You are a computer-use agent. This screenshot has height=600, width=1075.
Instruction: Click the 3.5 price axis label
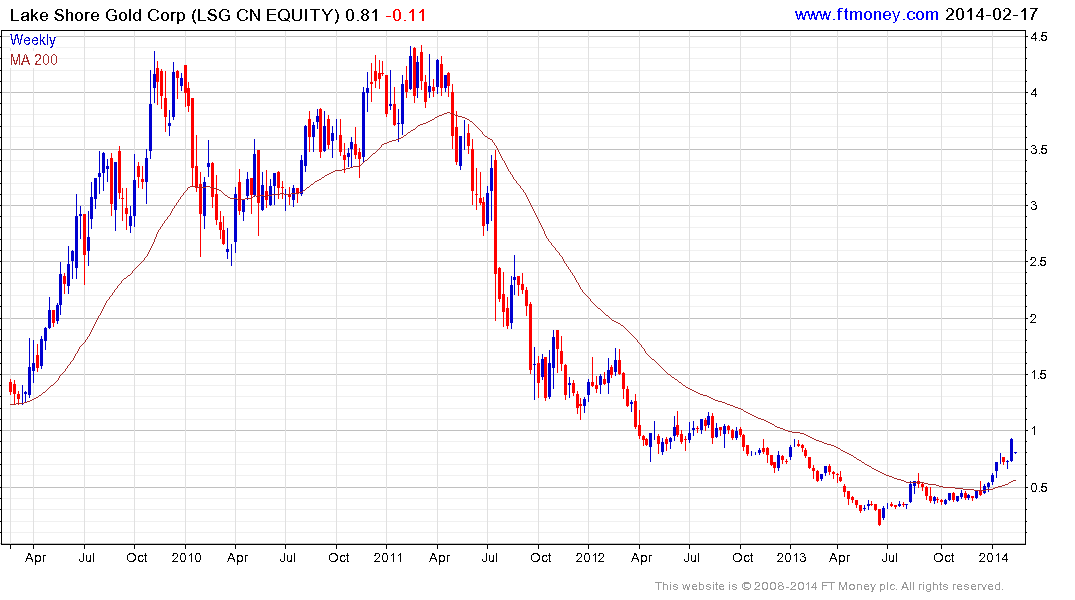coord(1039,149)
